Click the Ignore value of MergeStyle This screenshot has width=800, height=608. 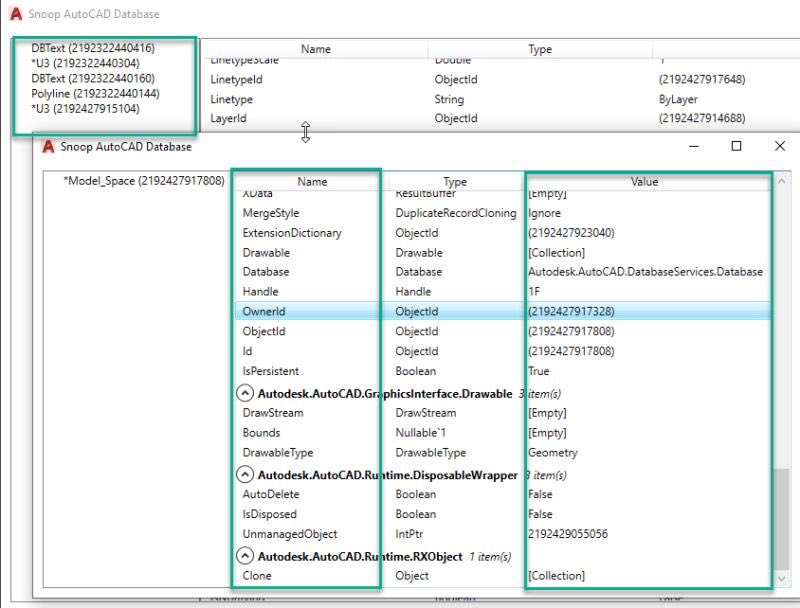coord(544,213)
